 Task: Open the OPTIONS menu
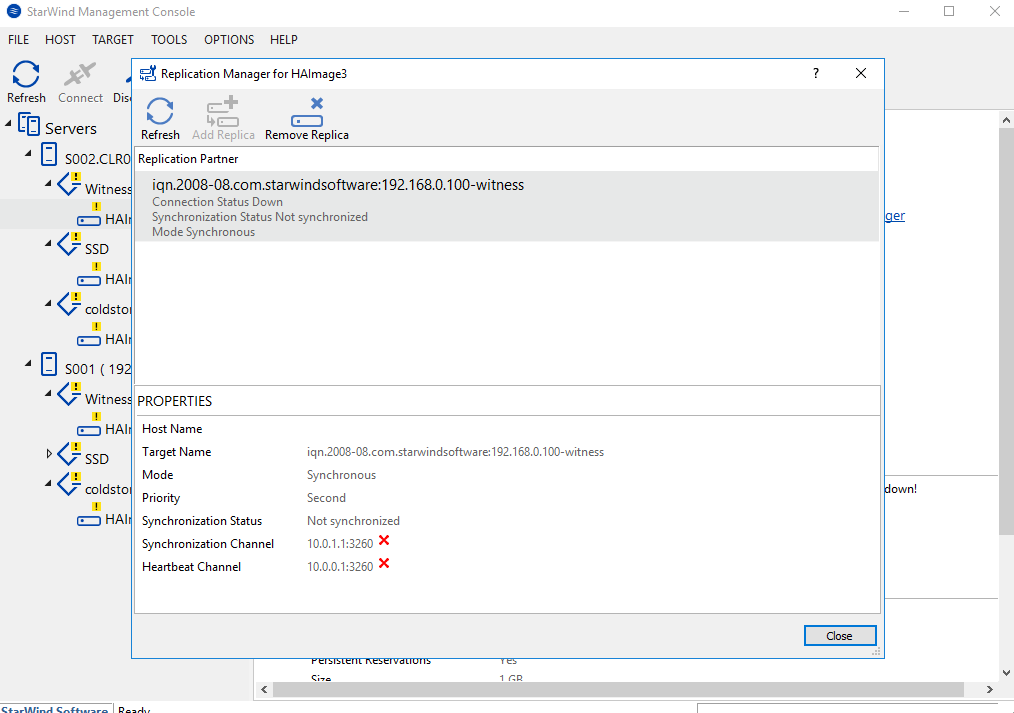[x=229, y=40]
